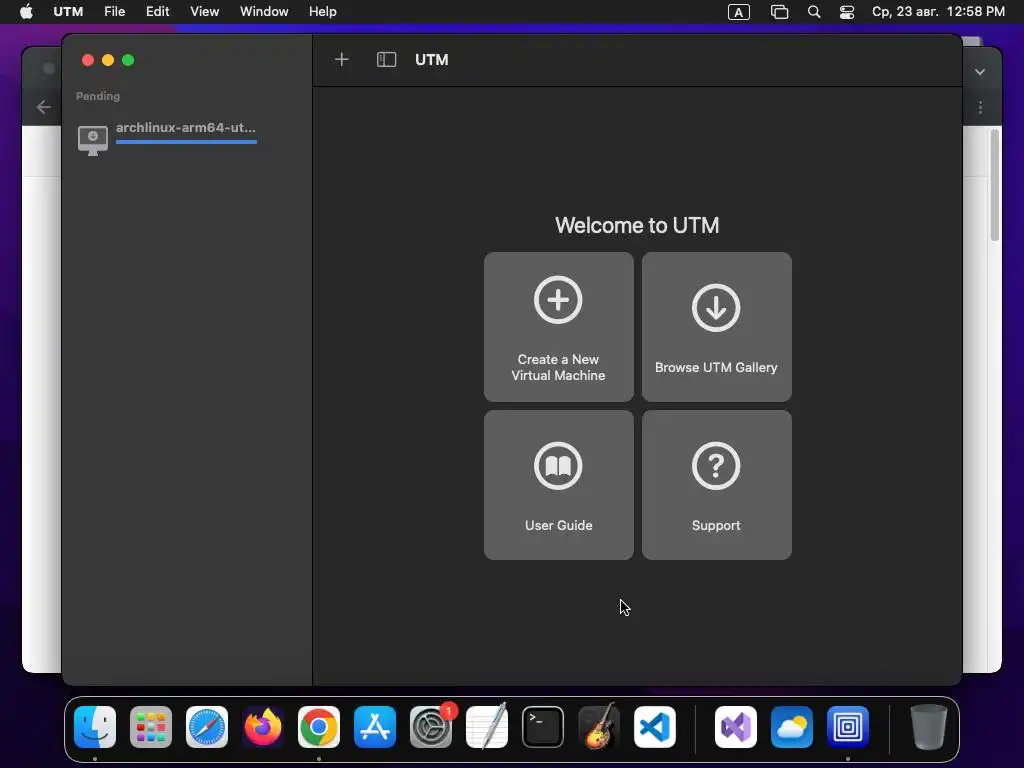Open the User Guide tile
The width and height of the screenshot is (1024, 768).
[x=558, y=485]
